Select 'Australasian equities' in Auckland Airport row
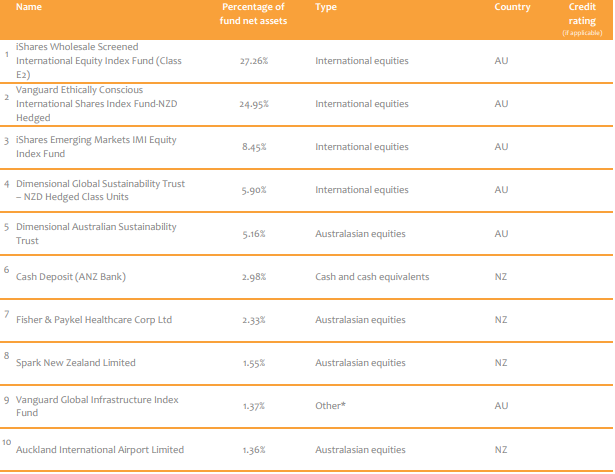615x474 pixels. pos(360,450)
